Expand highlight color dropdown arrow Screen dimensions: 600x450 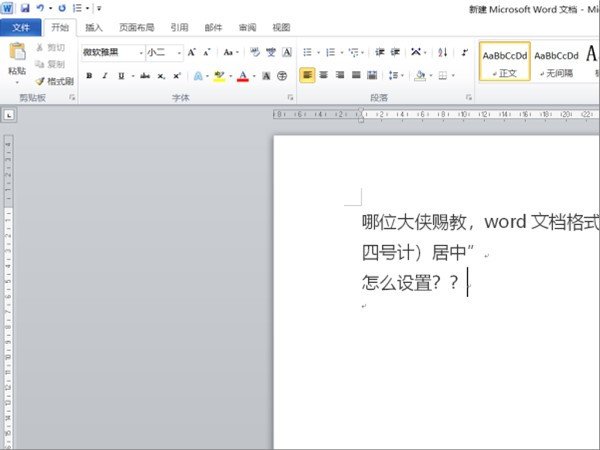(231, 76)
